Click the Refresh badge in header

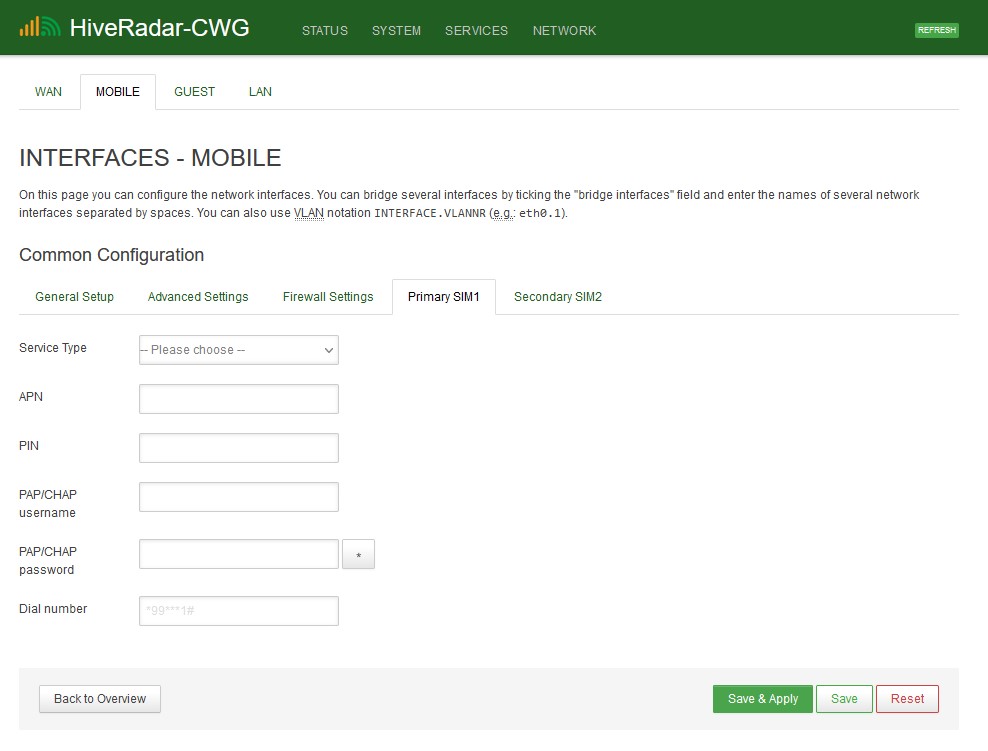coord(936,30)
